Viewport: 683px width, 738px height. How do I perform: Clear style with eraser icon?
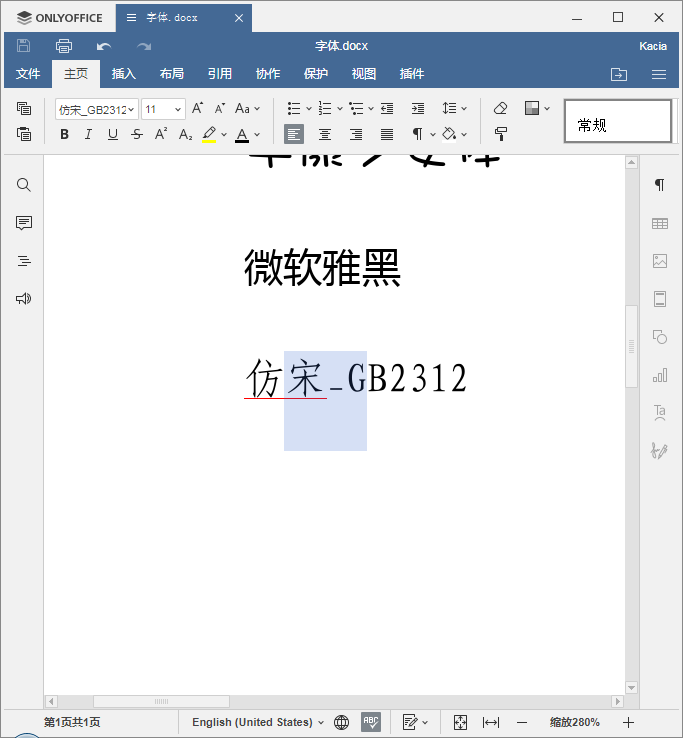[500, 109]
